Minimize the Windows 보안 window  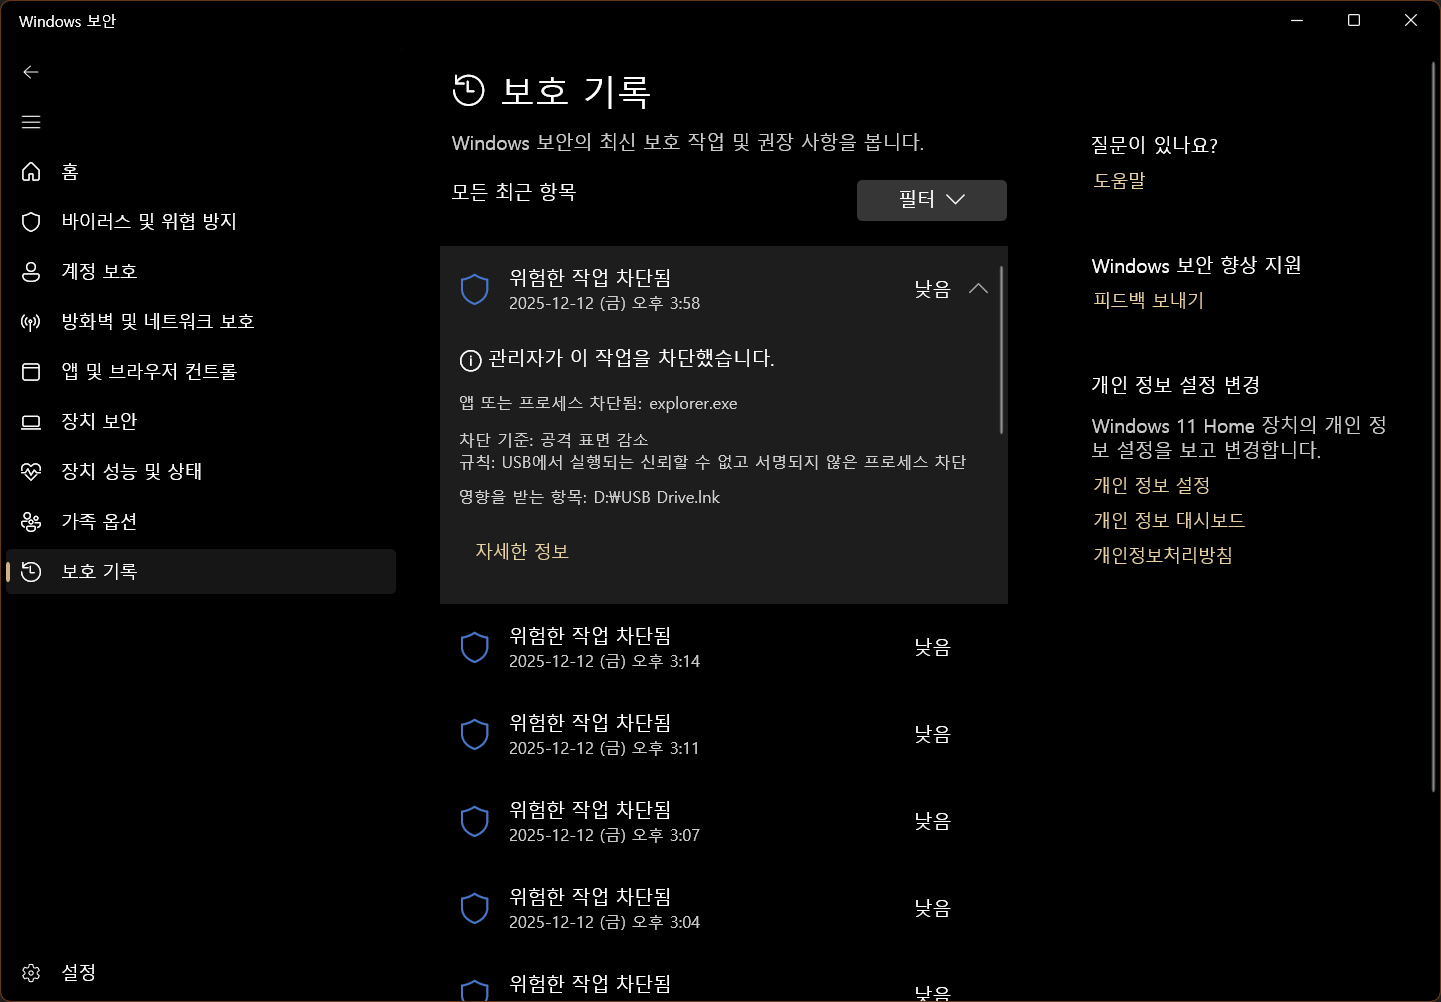(x=1297, y=20)
